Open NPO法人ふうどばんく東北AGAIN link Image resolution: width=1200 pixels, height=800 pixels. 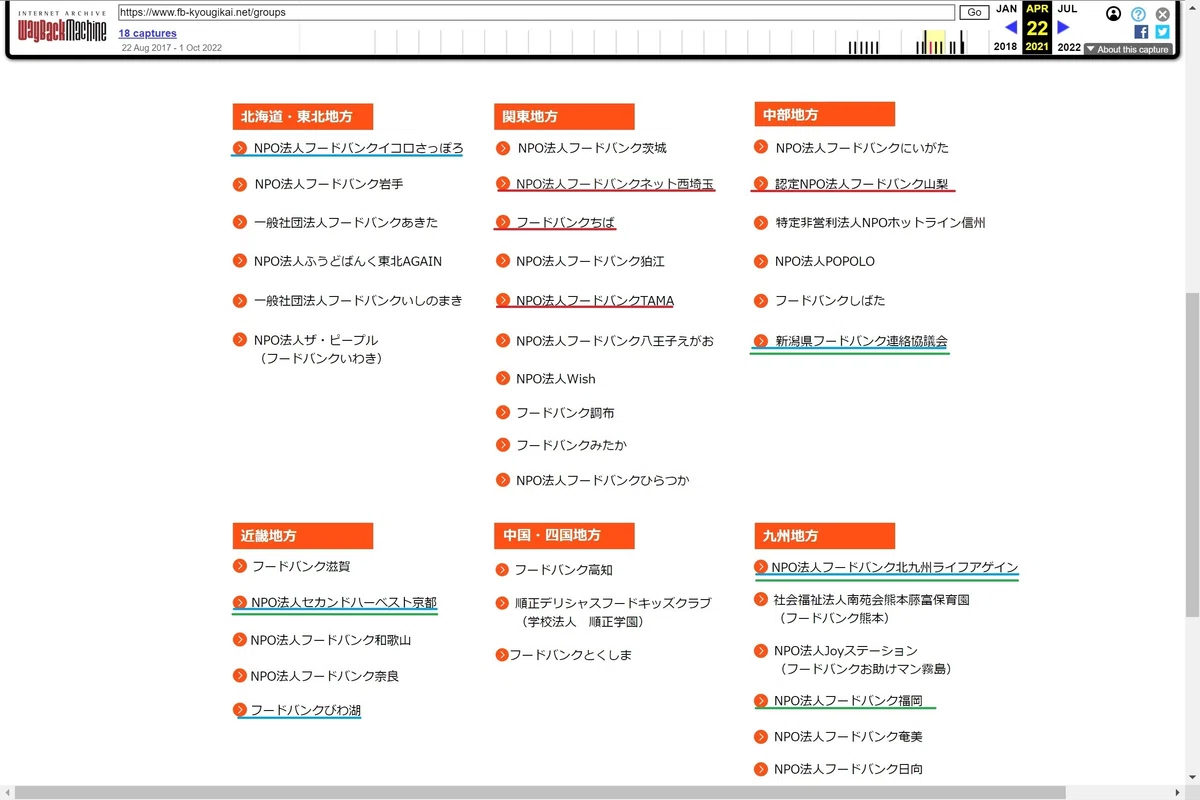(348, 261)
